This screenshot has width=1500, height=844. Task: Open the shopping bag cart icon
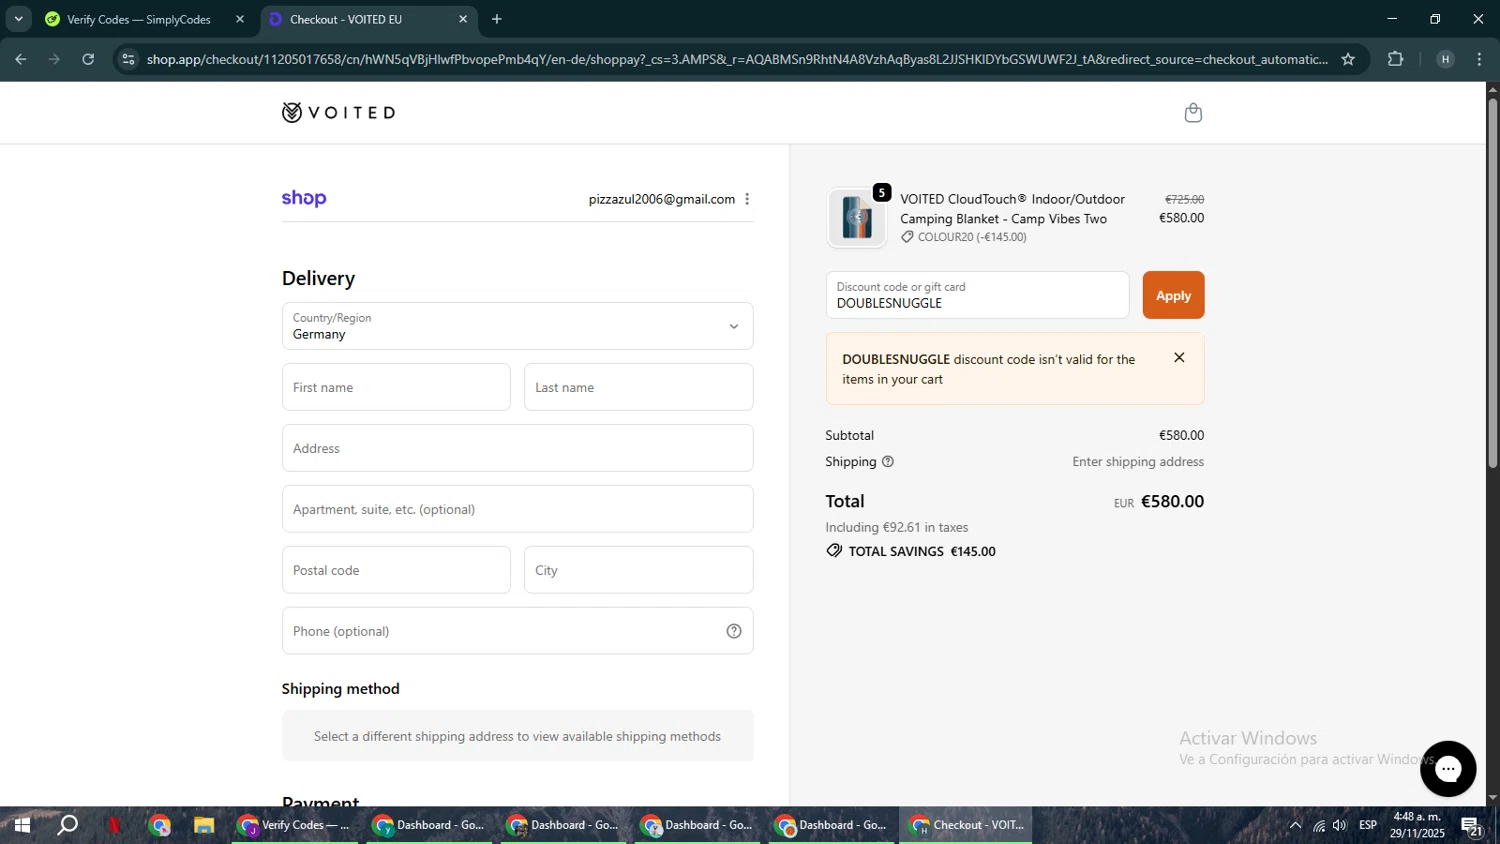[1193, 113]
